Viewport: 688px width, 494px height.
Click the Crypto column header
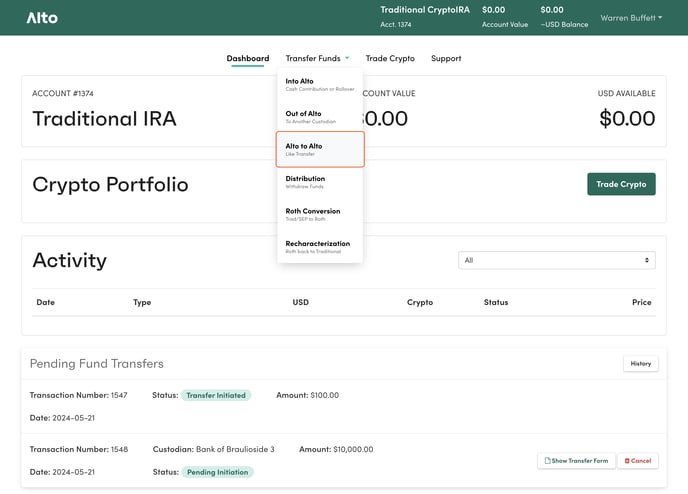click(420, 302)
